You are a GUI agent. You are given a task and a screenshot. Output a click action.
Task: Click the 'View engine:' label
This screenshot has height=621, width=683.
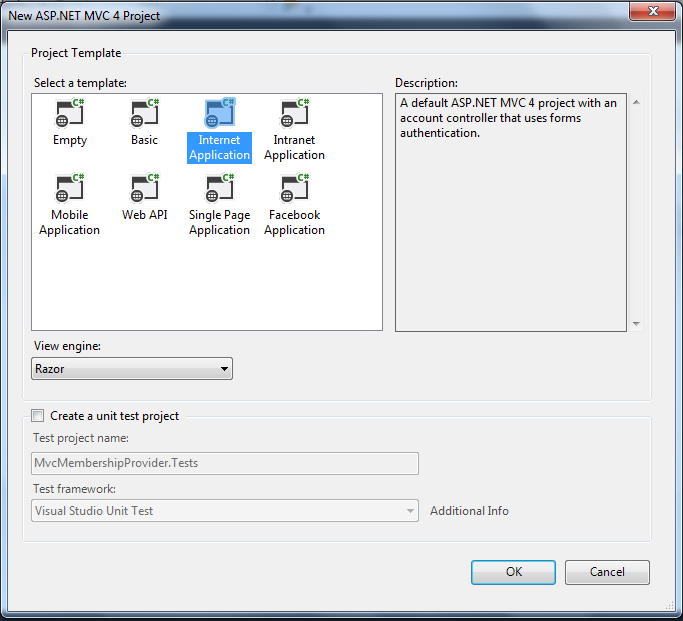[68, 346]
